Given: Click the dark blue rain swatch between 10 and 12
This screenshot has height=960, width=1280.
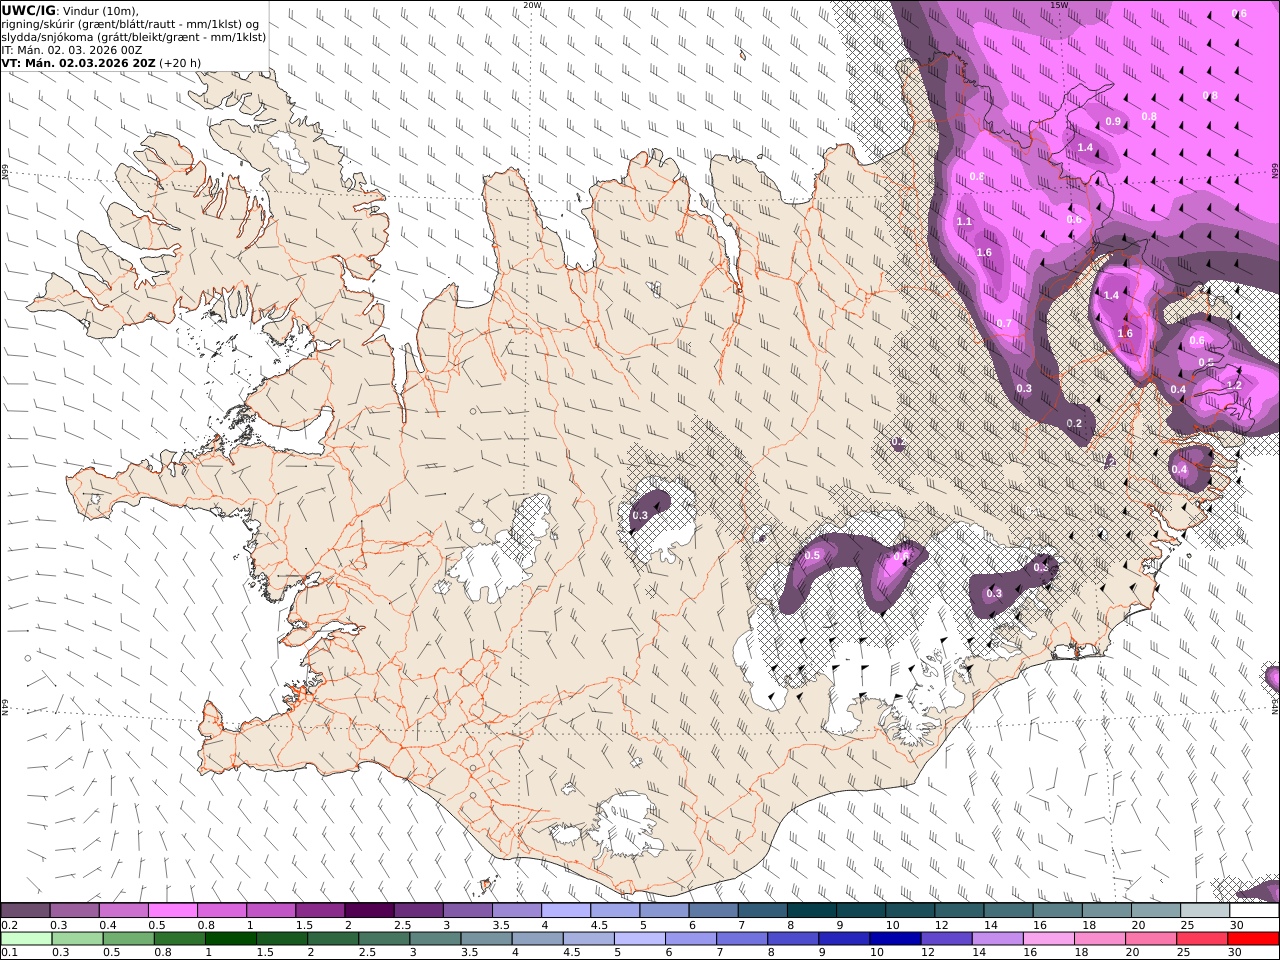Looking at the screenshot, I should click(x=893, y=939).
